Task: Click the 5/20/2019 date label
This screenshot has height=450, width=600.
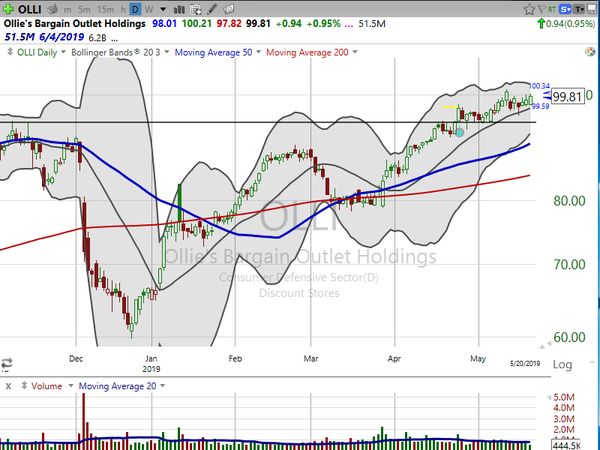Action: (525, 364)
